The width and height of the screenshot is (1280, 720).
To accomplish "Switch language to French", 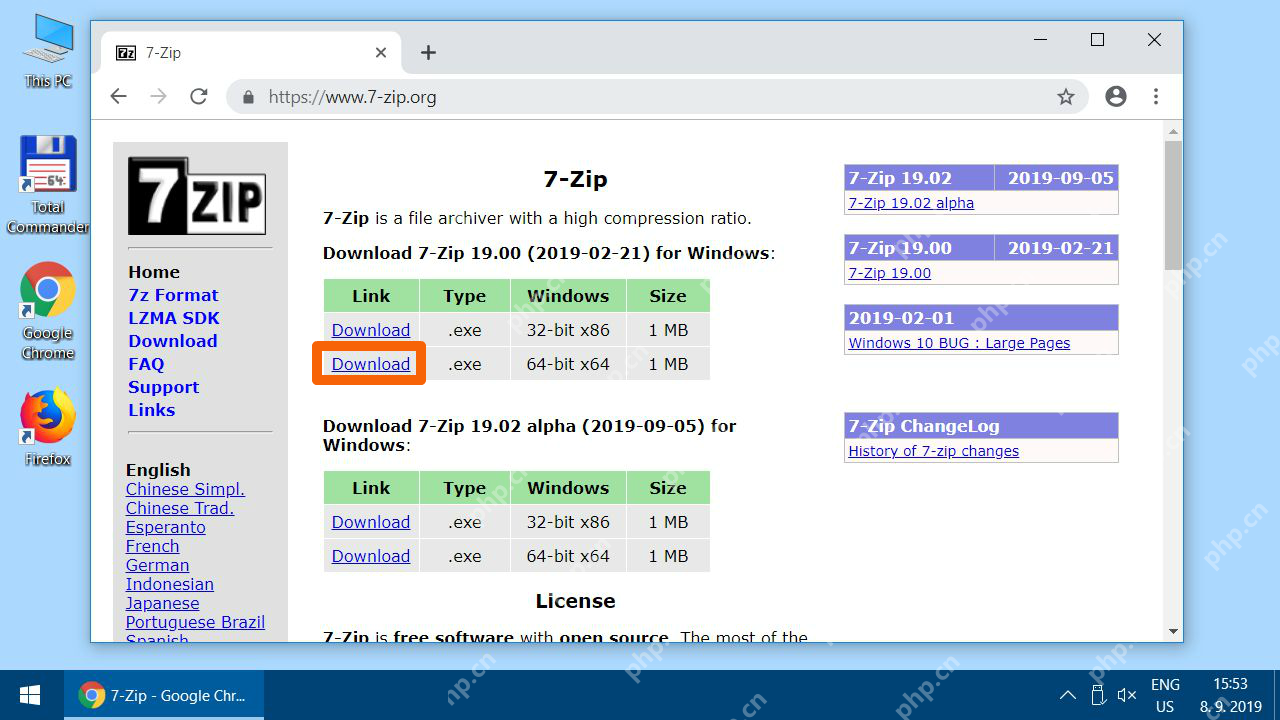I will coord(153,546).
